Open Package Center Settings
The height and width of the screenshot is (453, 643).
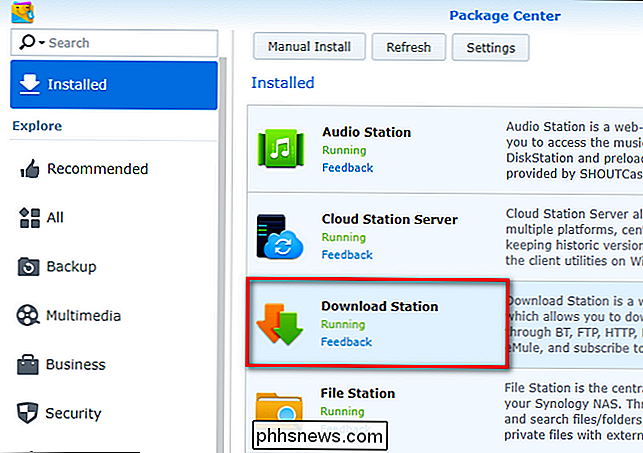click(x=490, y=48)
